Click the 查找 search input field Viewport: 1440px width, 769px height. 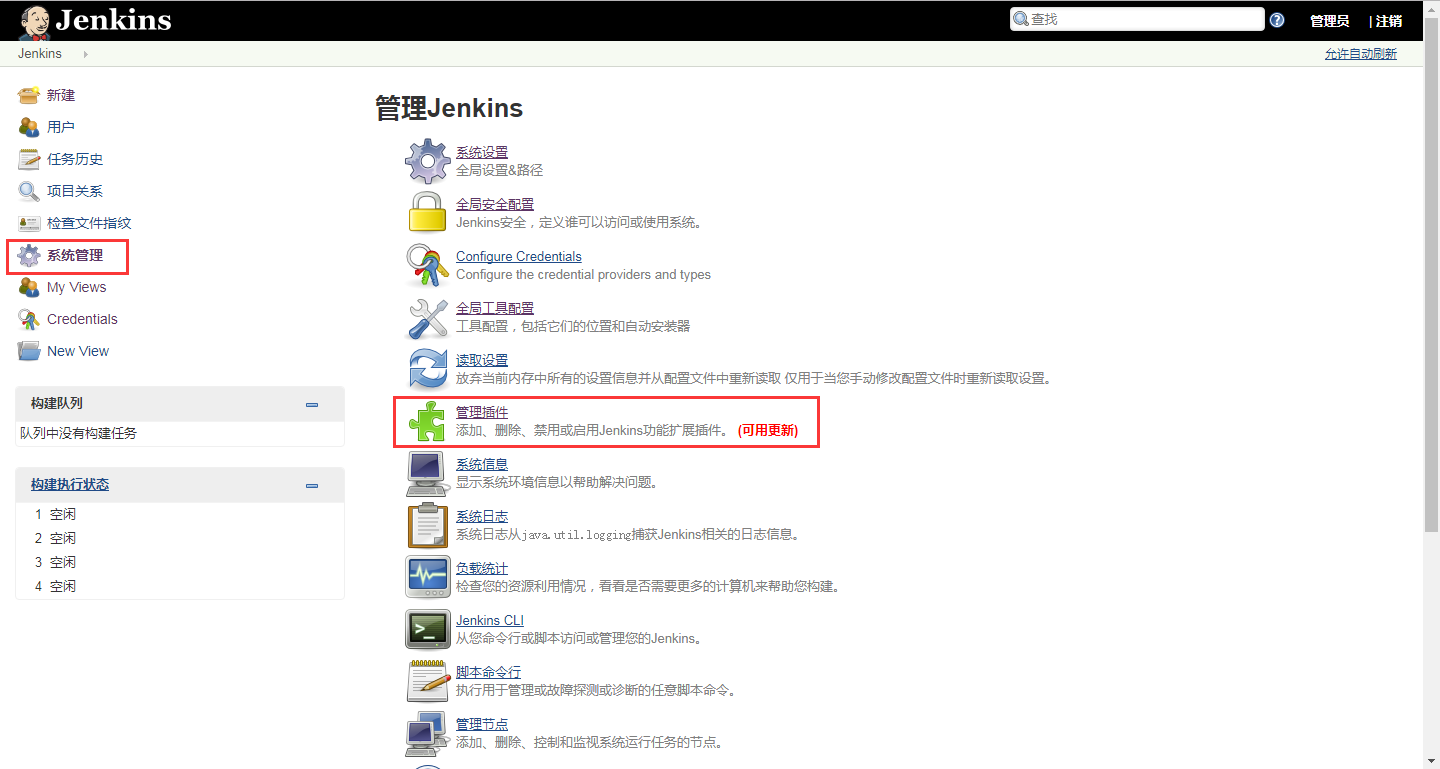[x=1137, y=19]
